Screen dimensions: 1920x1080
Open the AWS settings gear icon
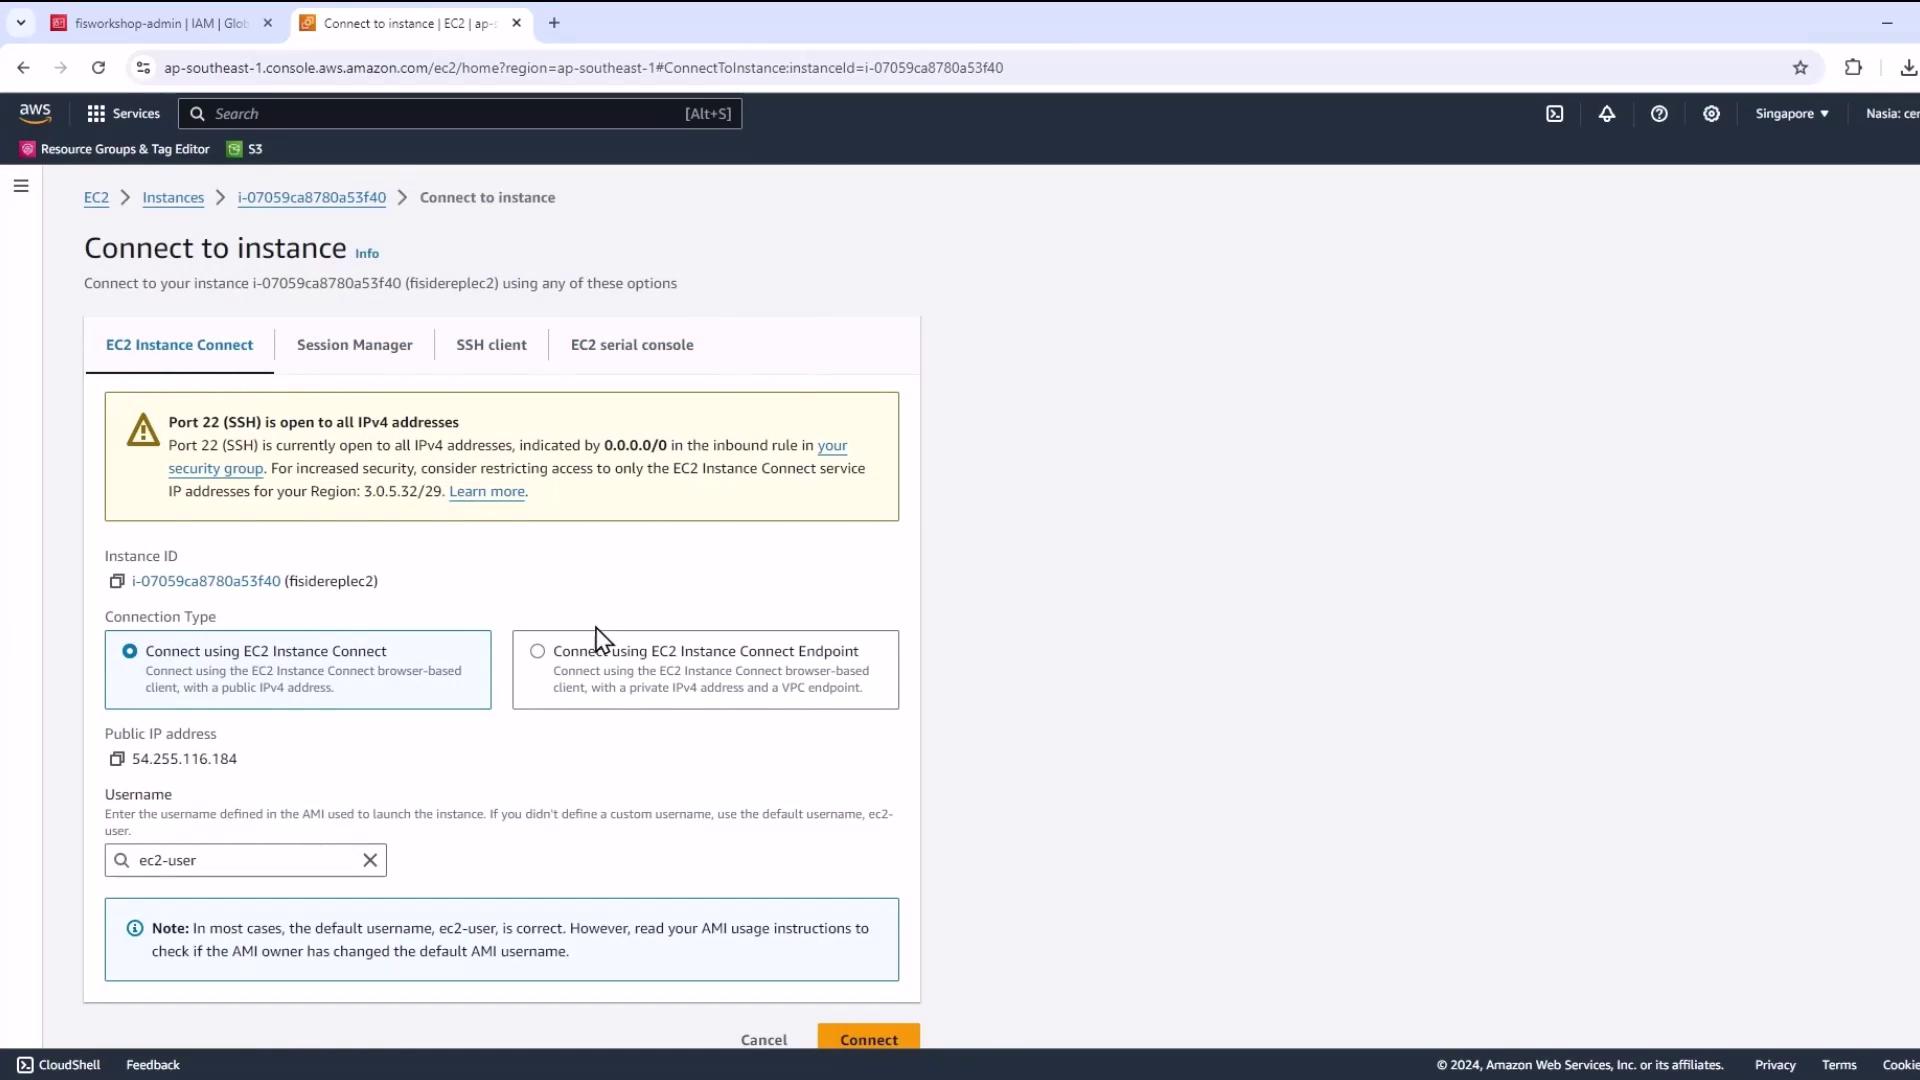1711,114
